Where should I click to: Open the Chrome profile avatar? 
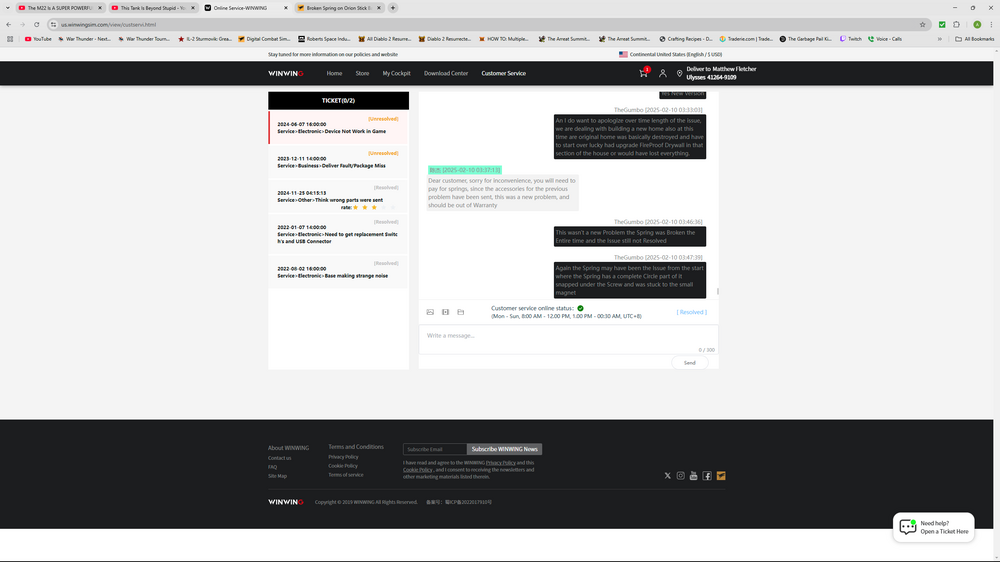point(976,24)
